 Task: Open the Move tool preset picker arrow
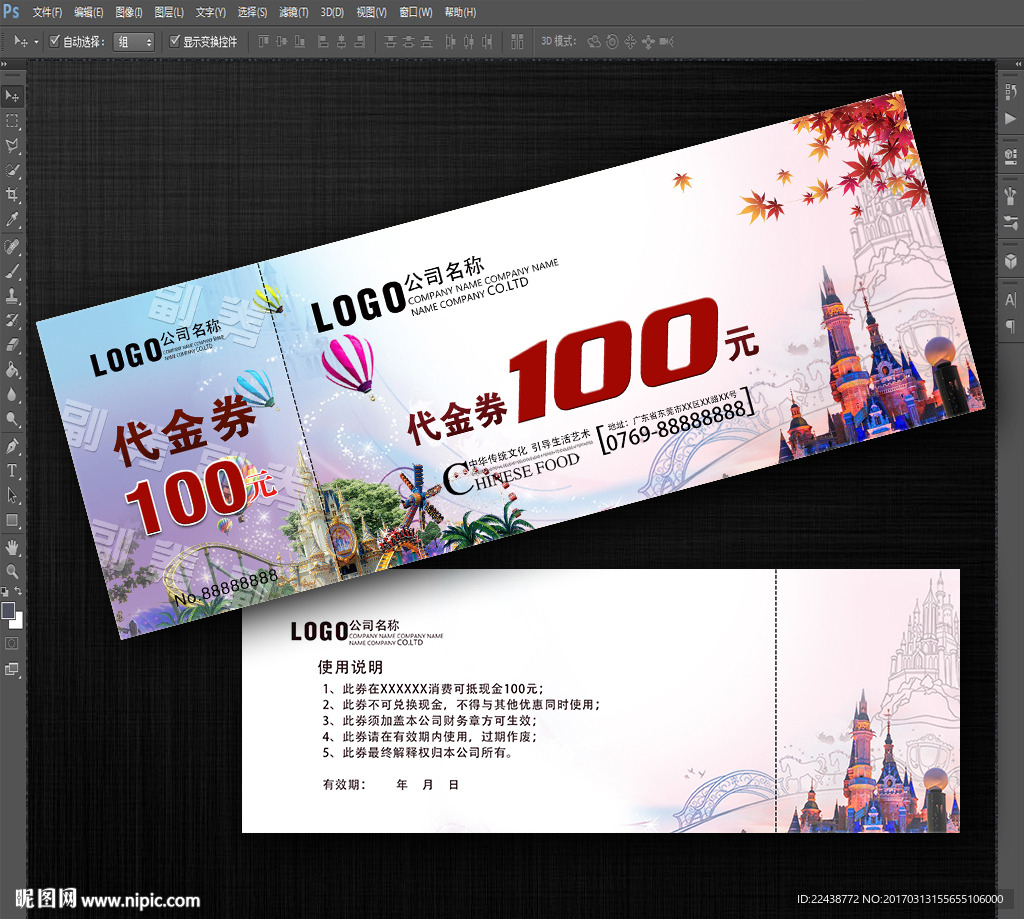click(x=36, y=42)
